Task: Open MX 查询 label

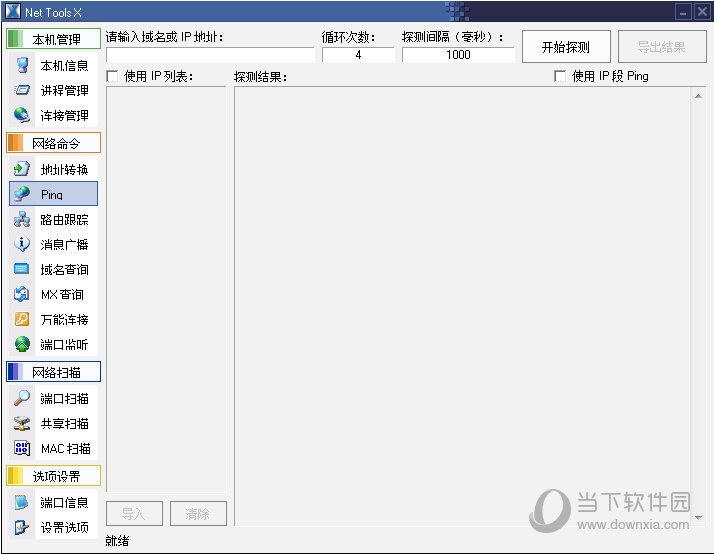Action: (62, 295)
